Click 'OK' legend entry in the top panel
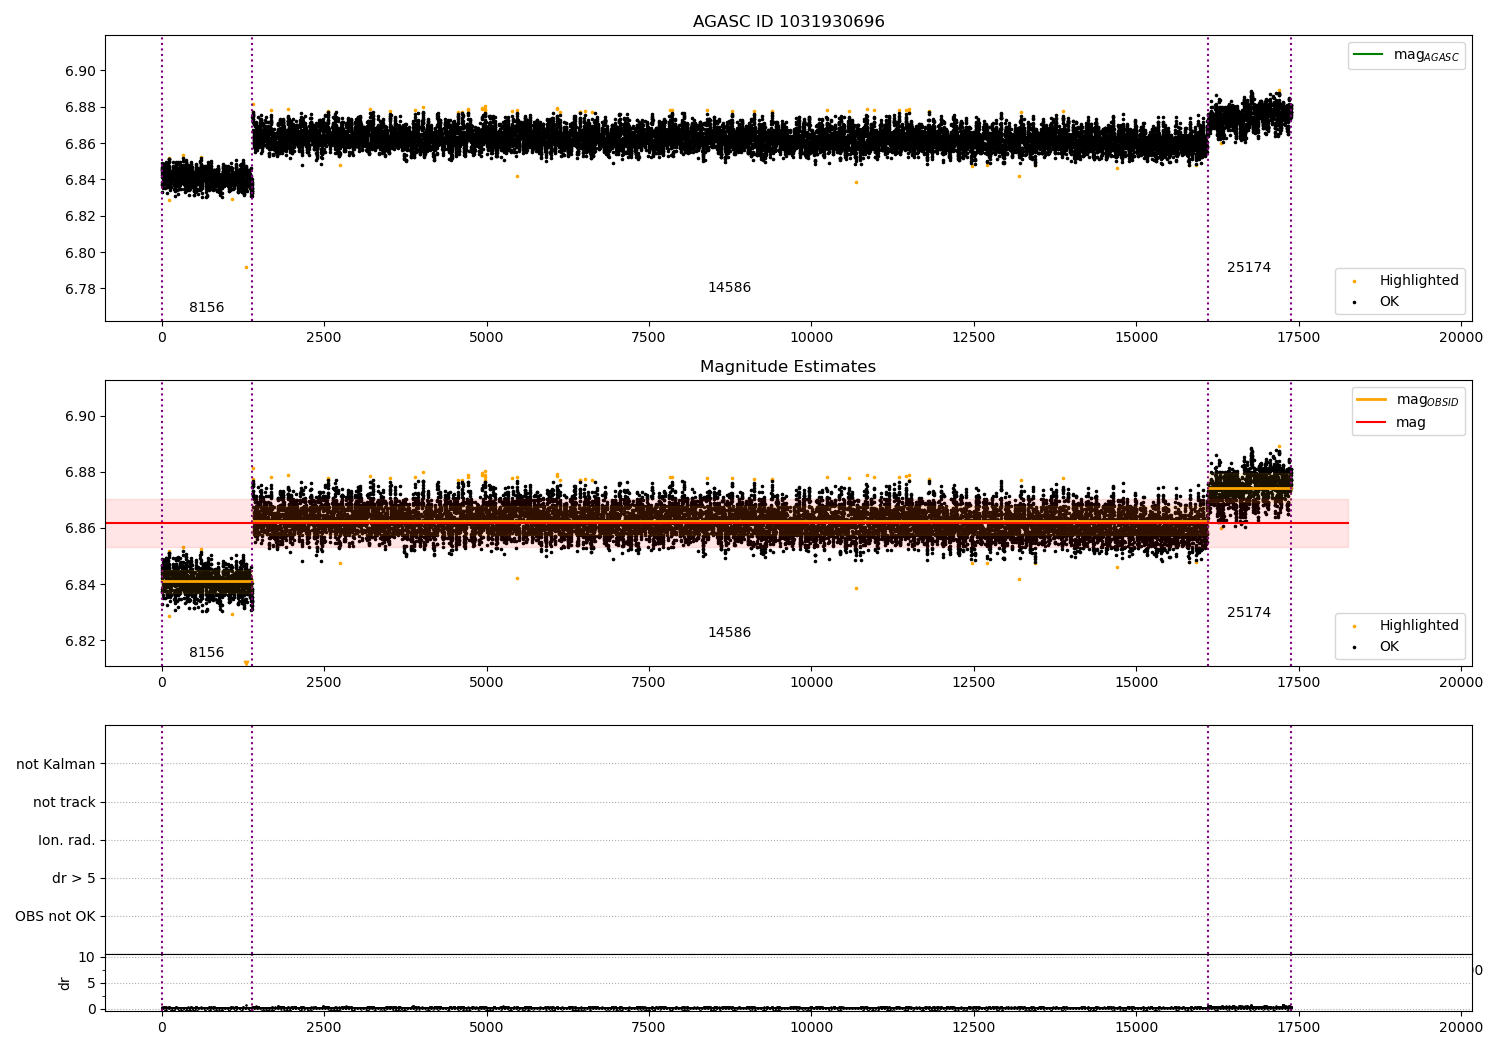This screenshot has width=1500, height=1050. point(1377,302)
